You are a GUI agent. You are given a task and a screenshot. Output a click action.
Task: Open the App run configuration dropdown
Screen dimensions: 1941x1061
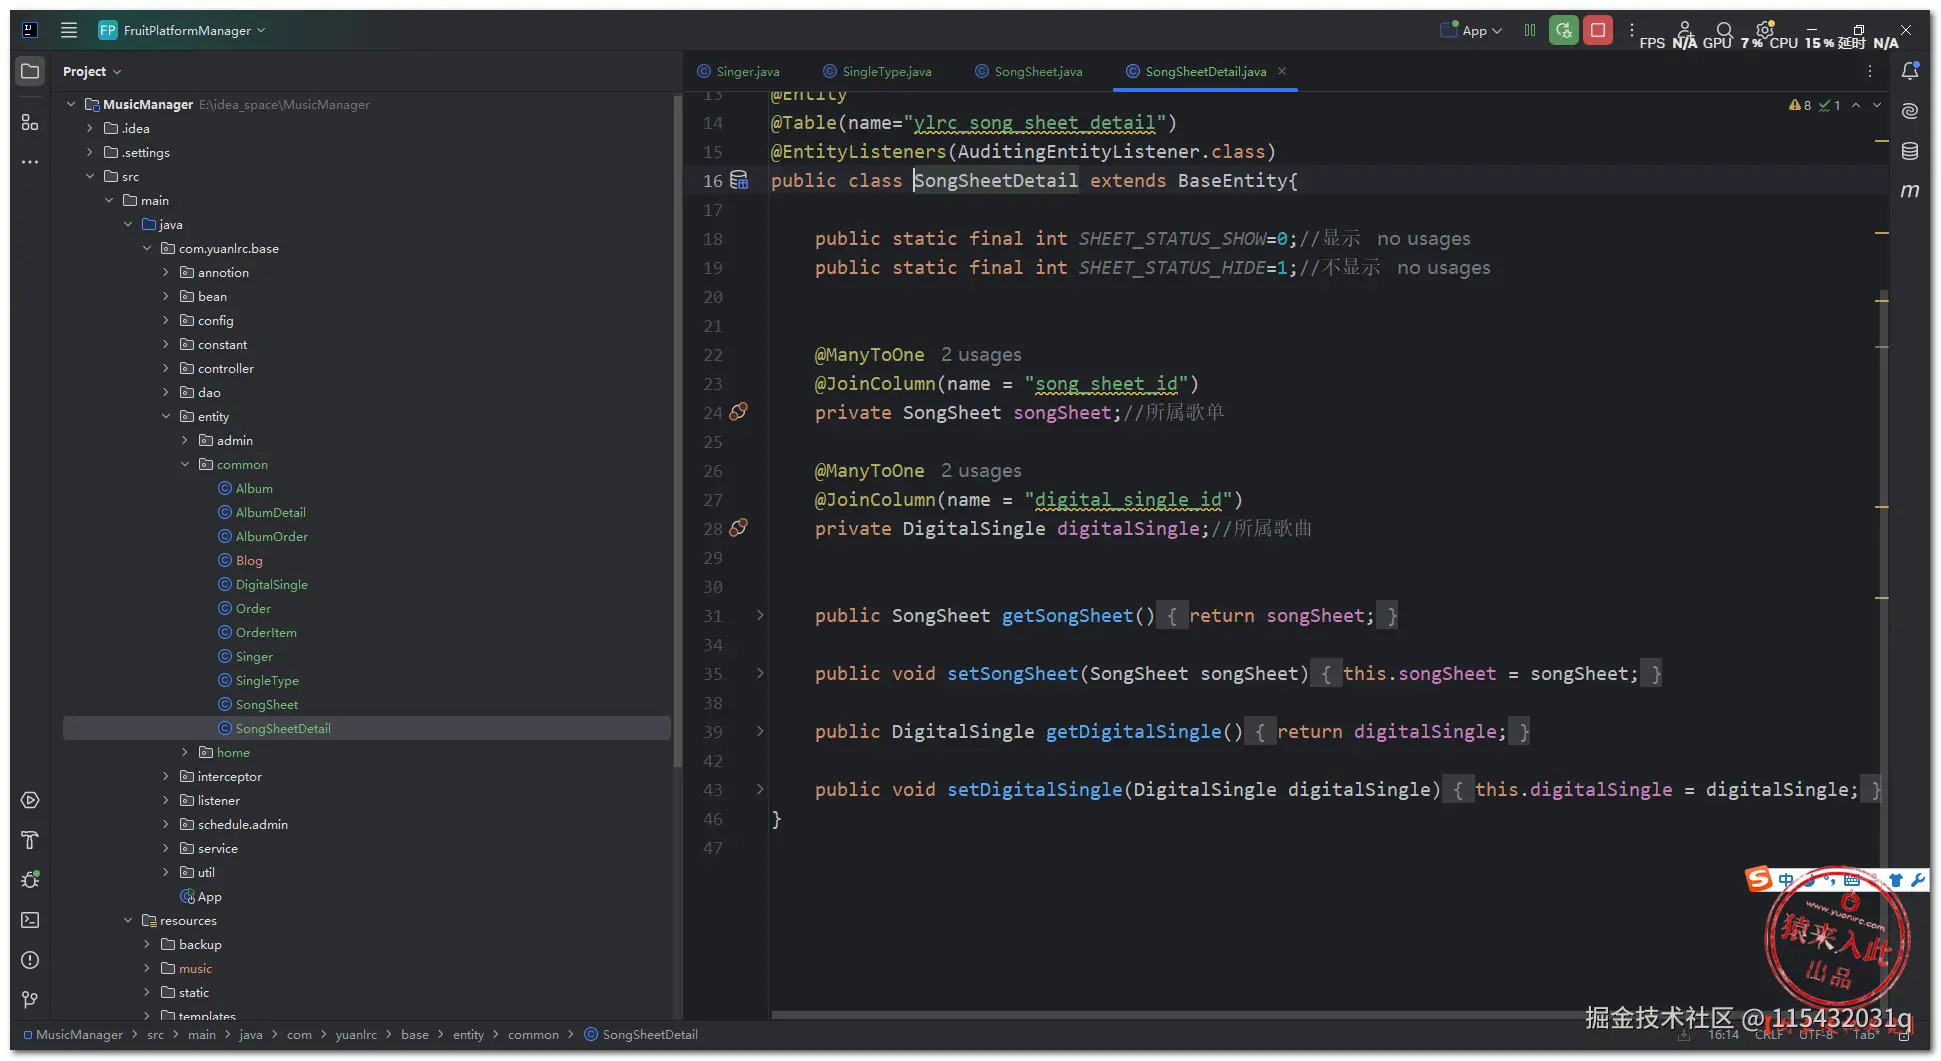pos(1471,30)
